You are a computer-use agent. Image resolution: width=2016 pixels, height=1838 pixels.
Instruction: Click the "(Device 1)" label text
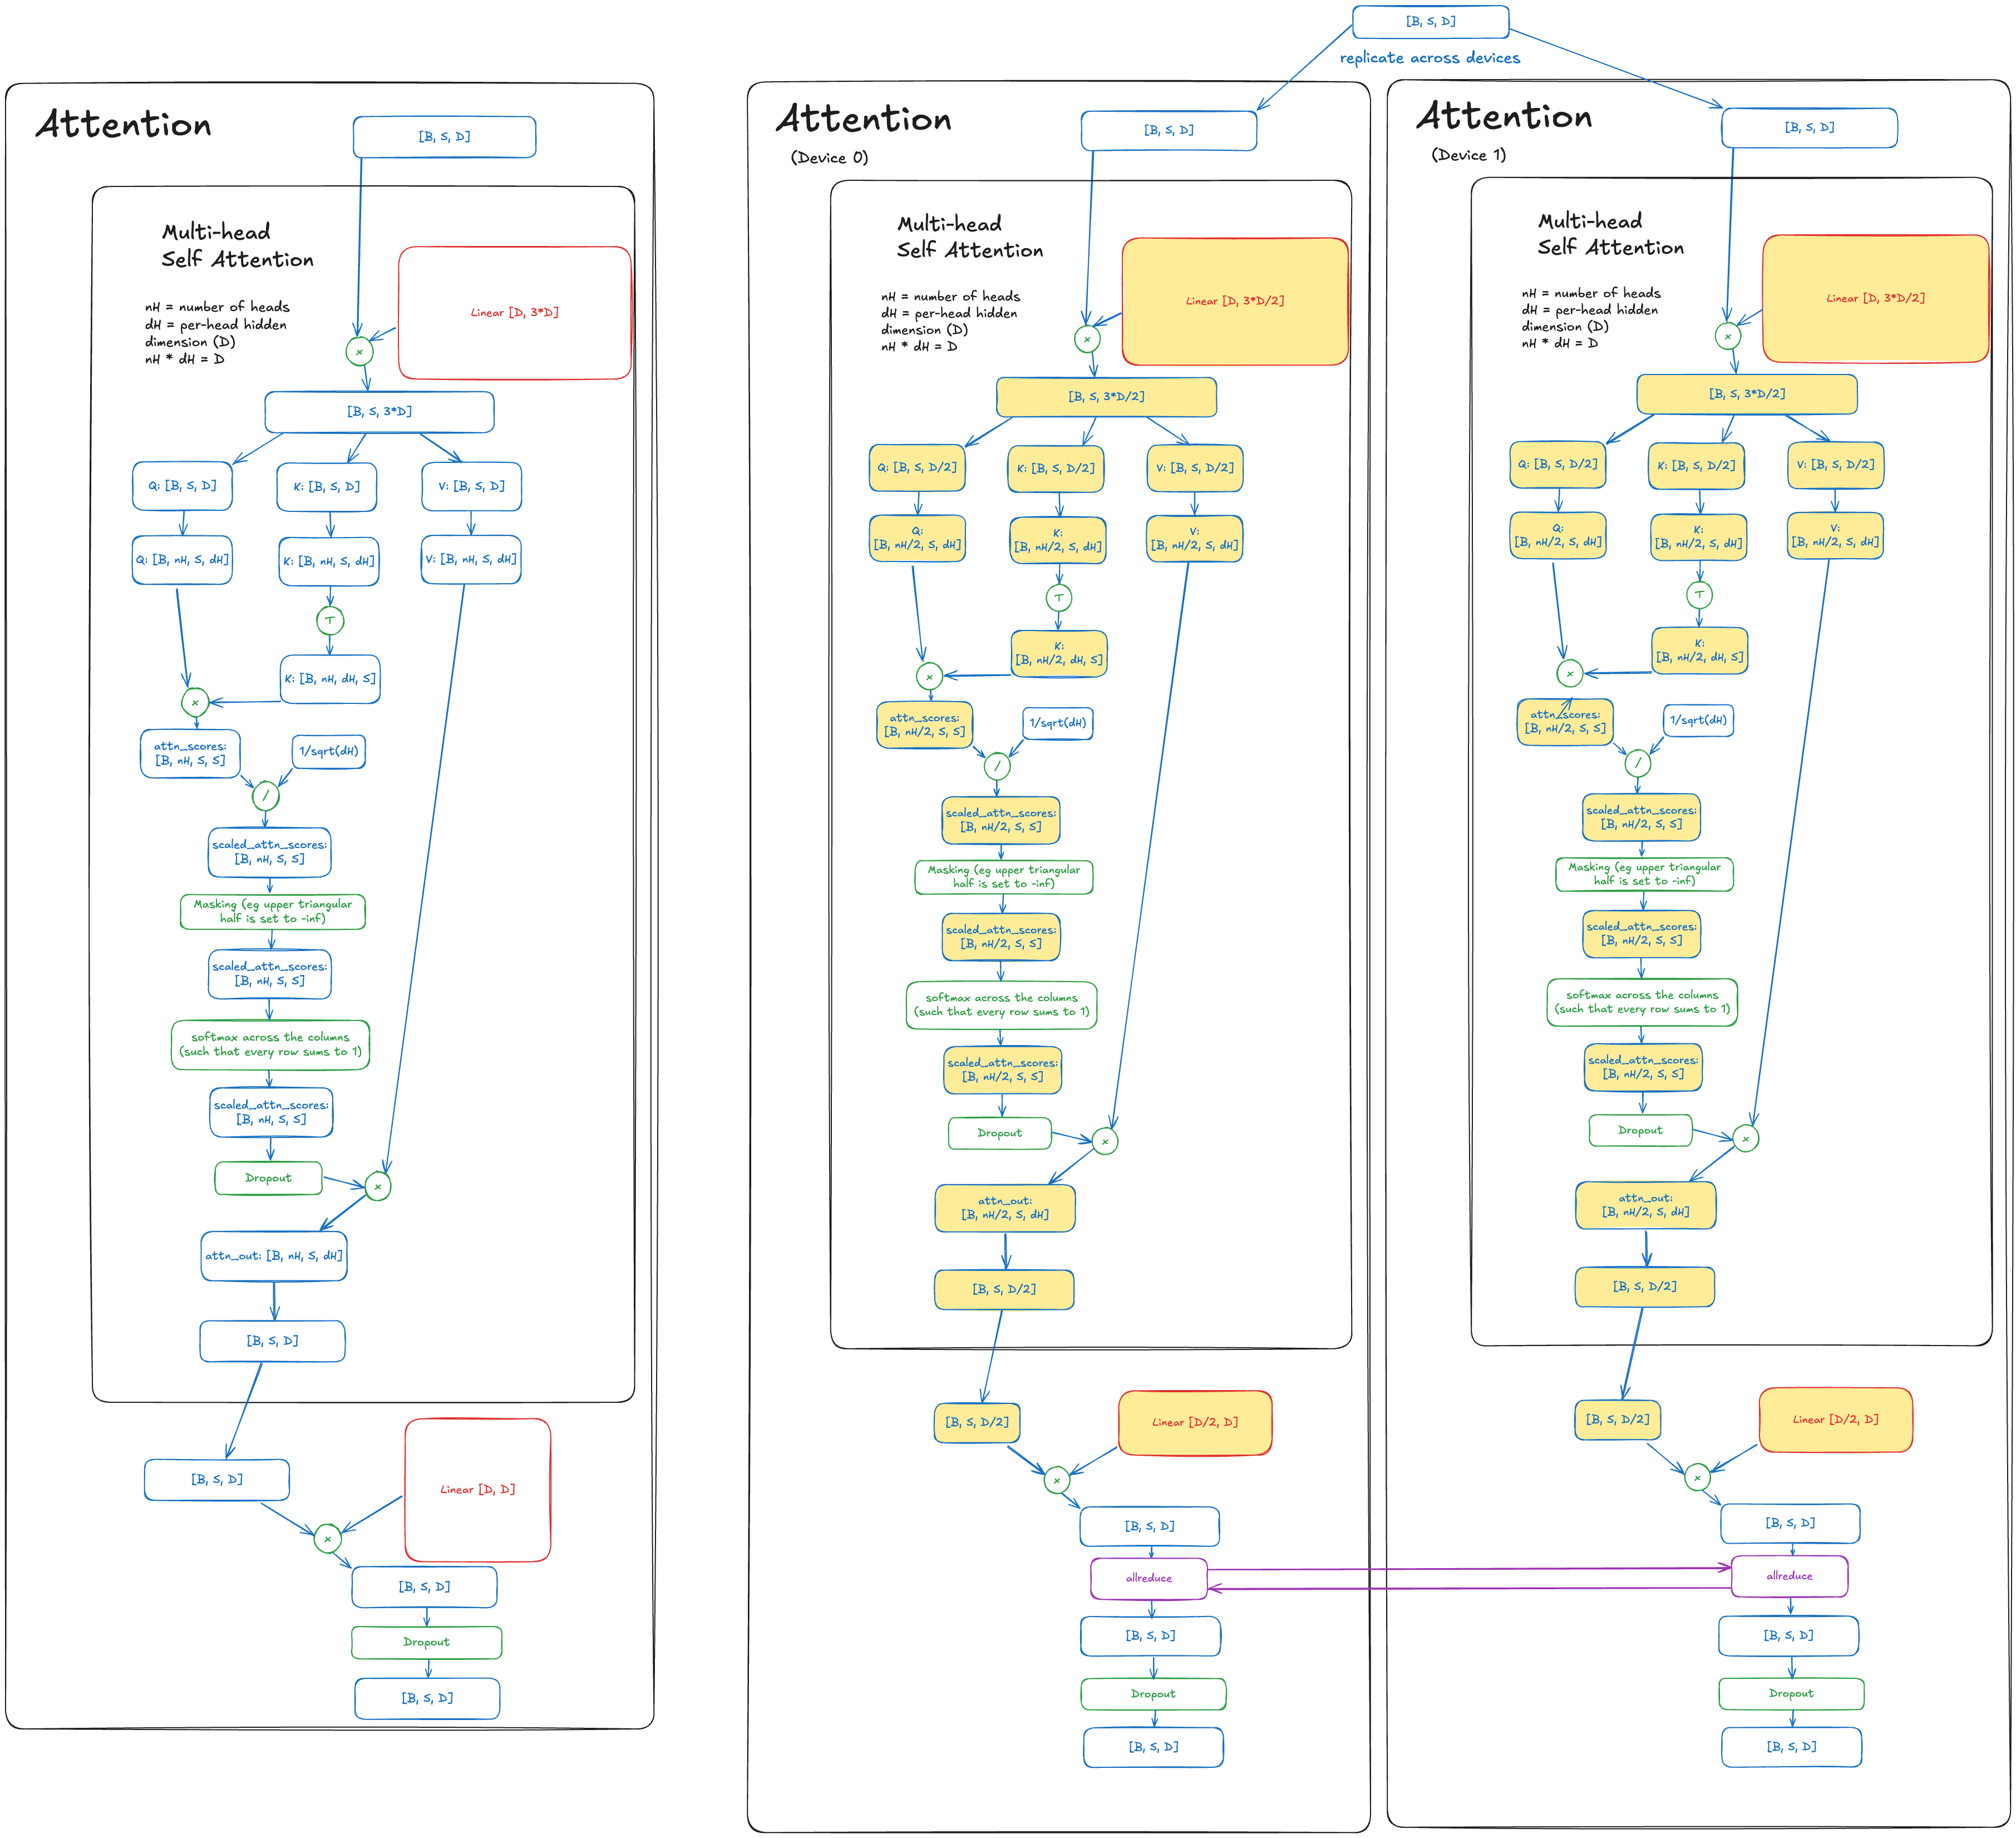1468,155
